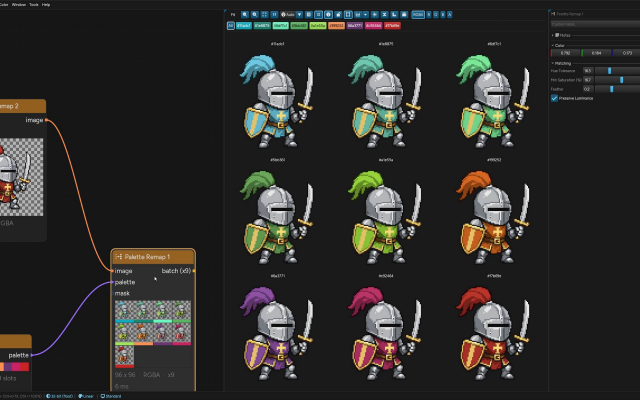Click the lime-plumed knight preview image
This screenshot has height=400, width=640.
385,217
